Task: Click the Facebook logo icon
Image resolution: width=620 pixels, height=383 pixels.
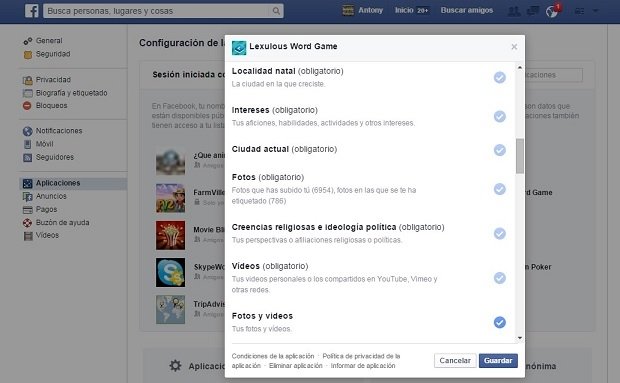Action: click(32, 11)
